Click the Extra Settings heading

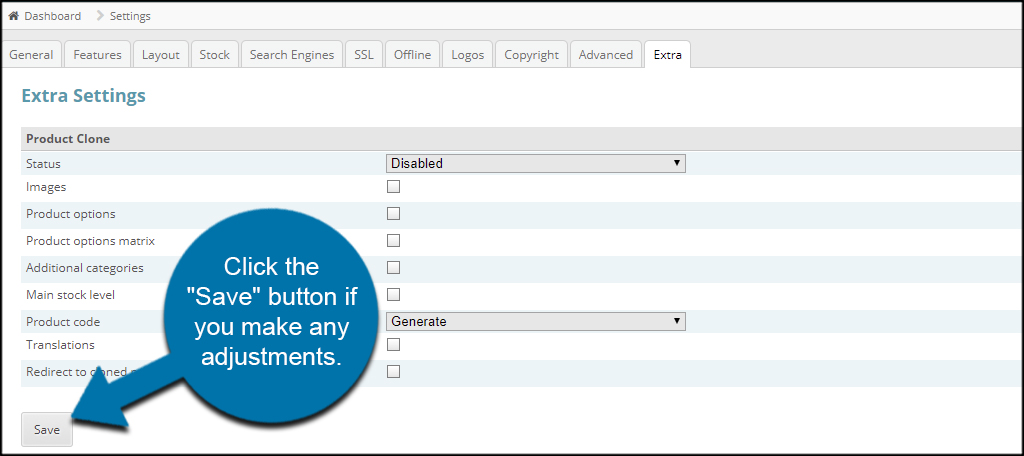84,96
